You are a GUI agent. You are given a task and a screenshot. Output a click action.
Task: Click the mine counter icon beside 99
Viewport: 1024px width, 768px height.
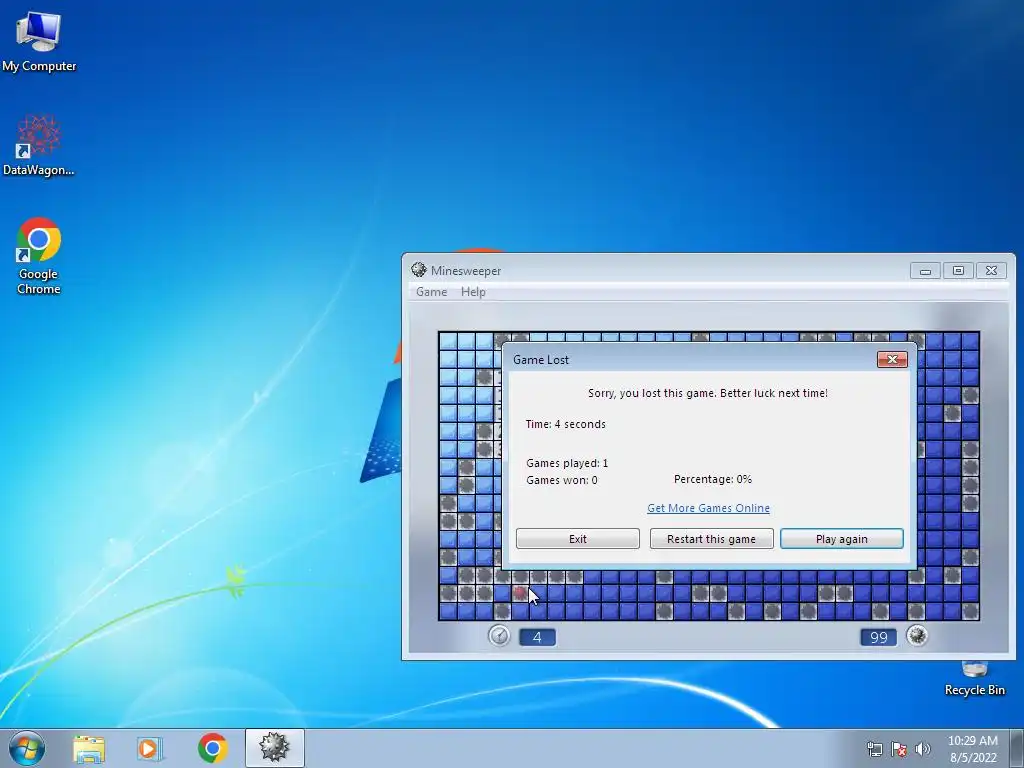(917, 635)
